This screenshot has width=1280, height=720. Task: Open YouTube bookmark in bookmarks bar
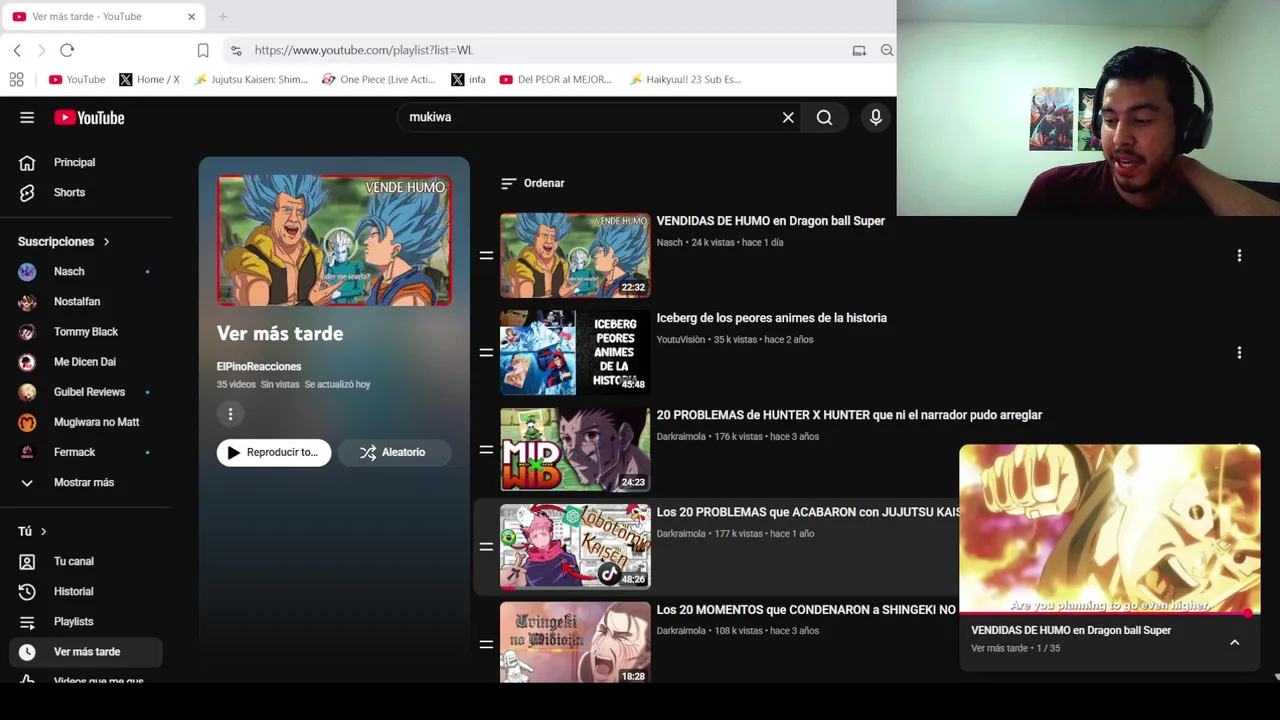click(77, 79)
